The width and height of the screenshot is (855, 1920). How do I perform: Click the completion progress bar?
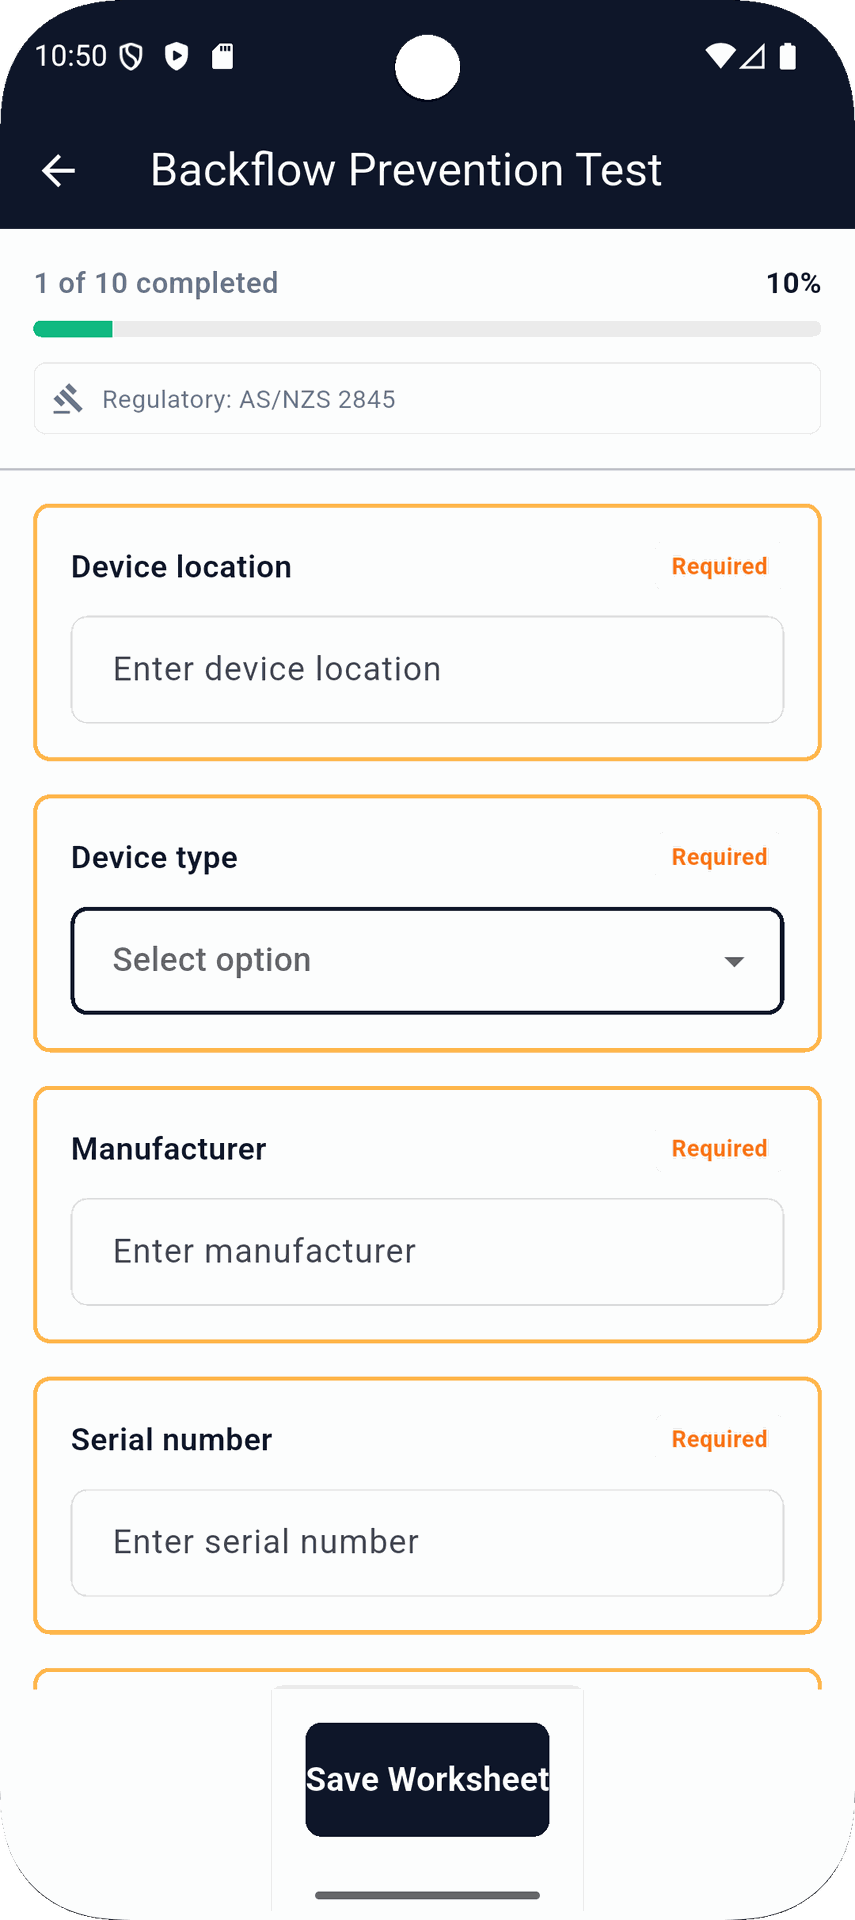click(x=427, y=329)
